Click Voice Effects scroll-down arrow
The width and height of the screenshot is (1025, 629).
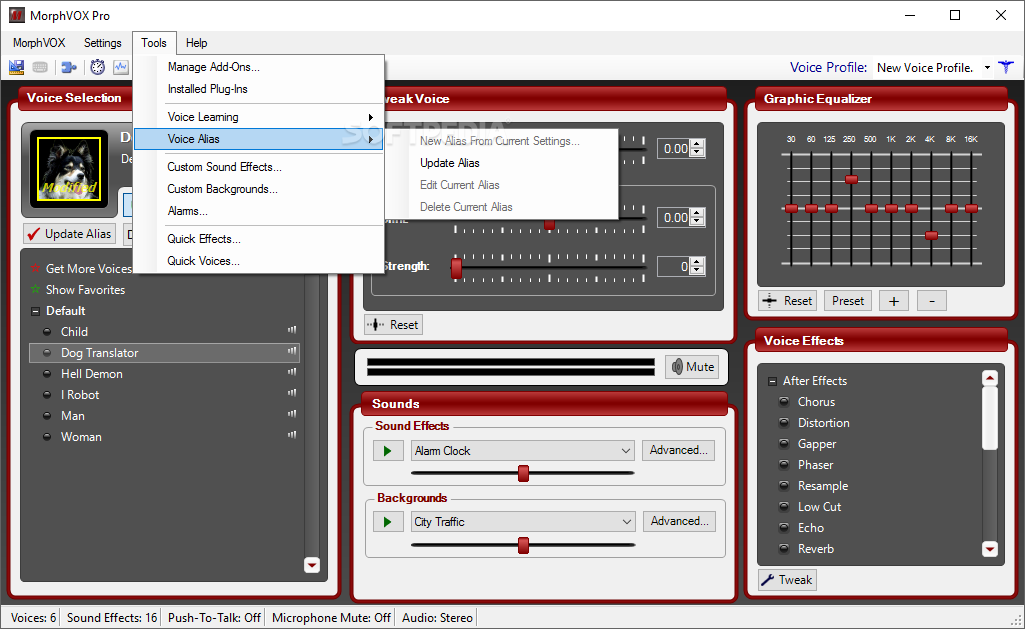(990, 549)
